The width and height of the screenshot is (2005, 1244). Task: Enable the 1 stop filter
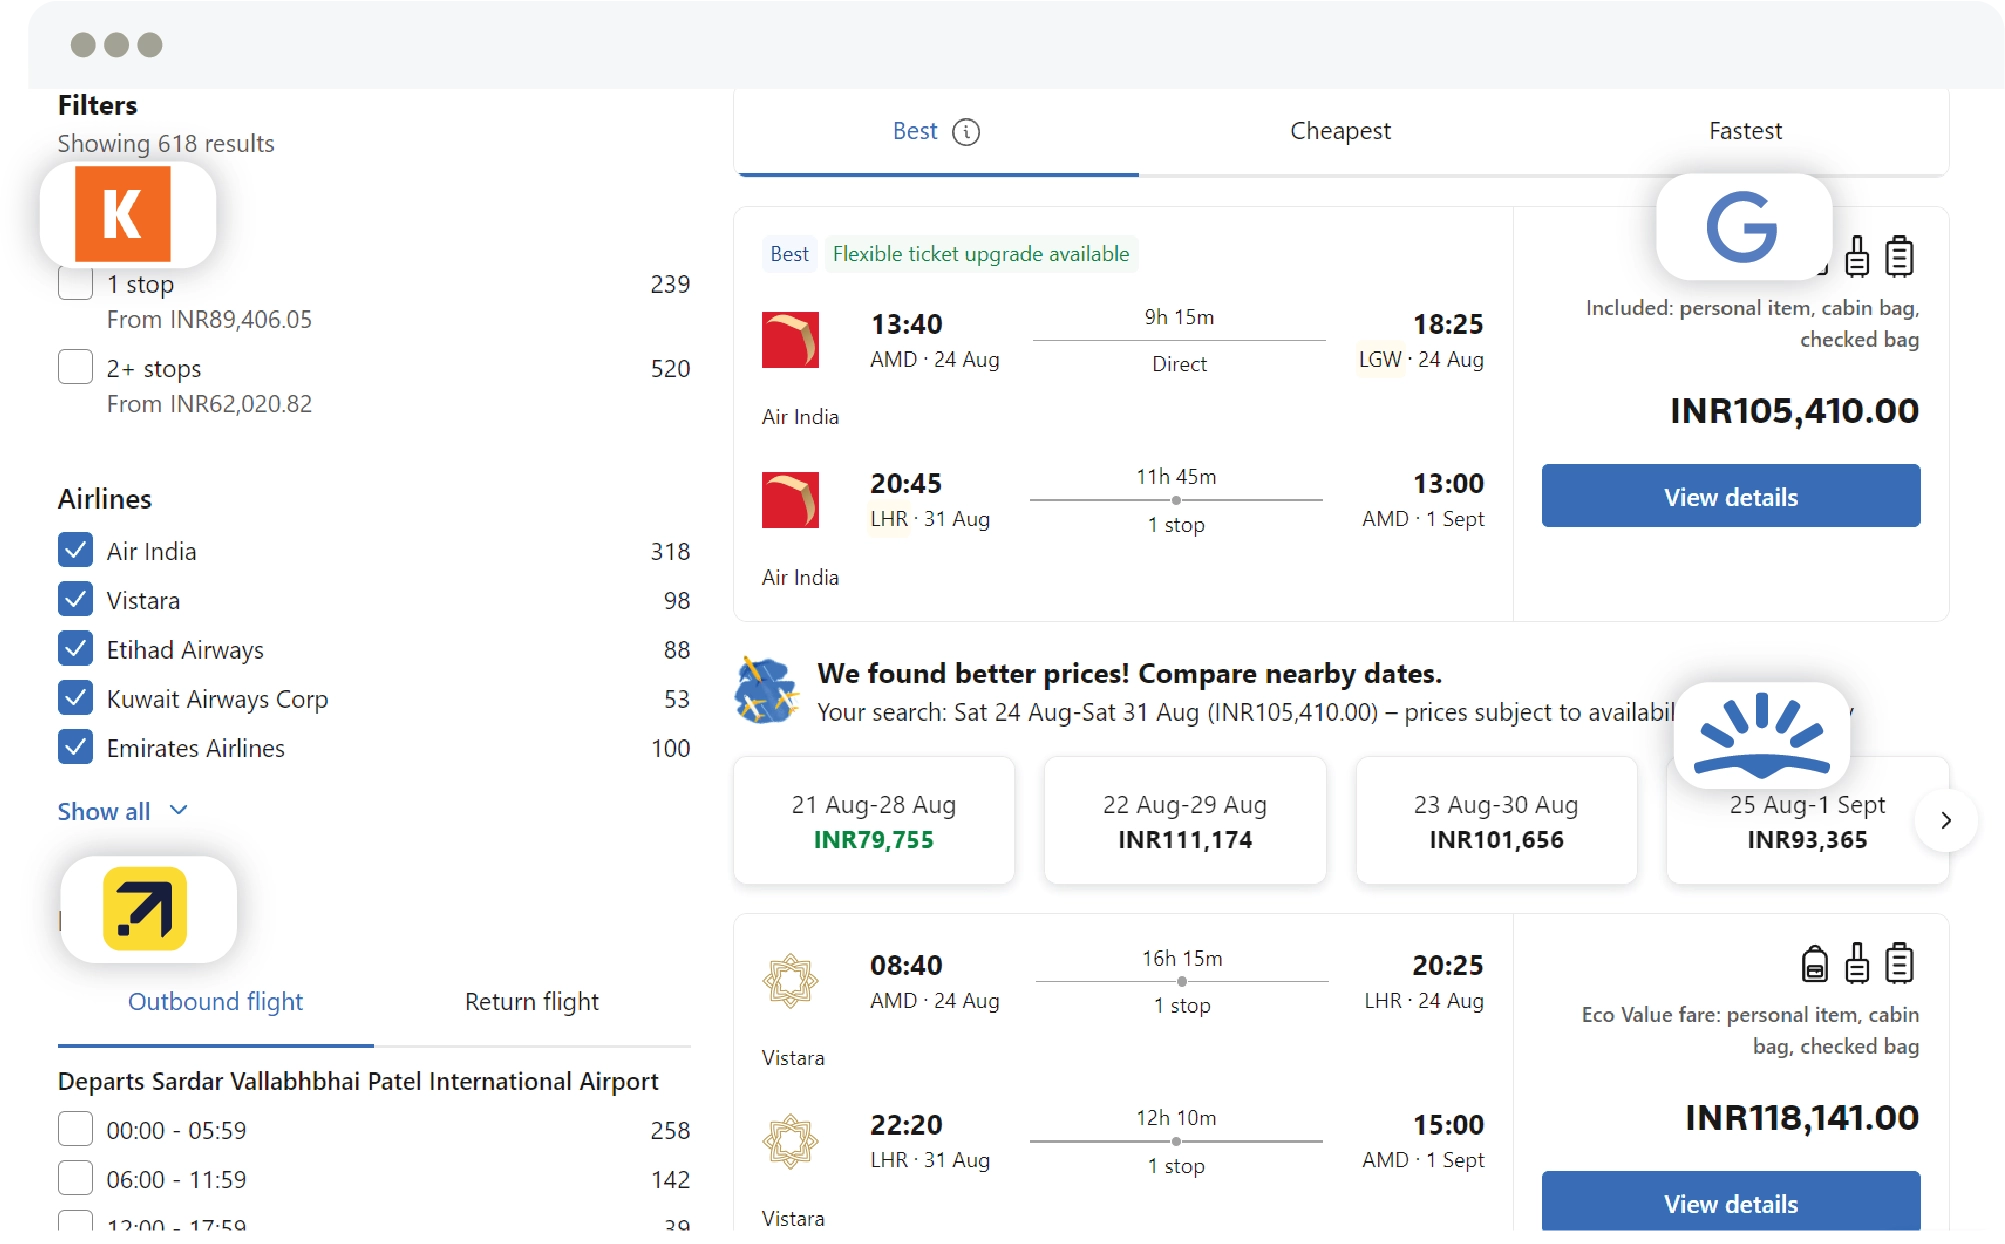click(76, 283)
